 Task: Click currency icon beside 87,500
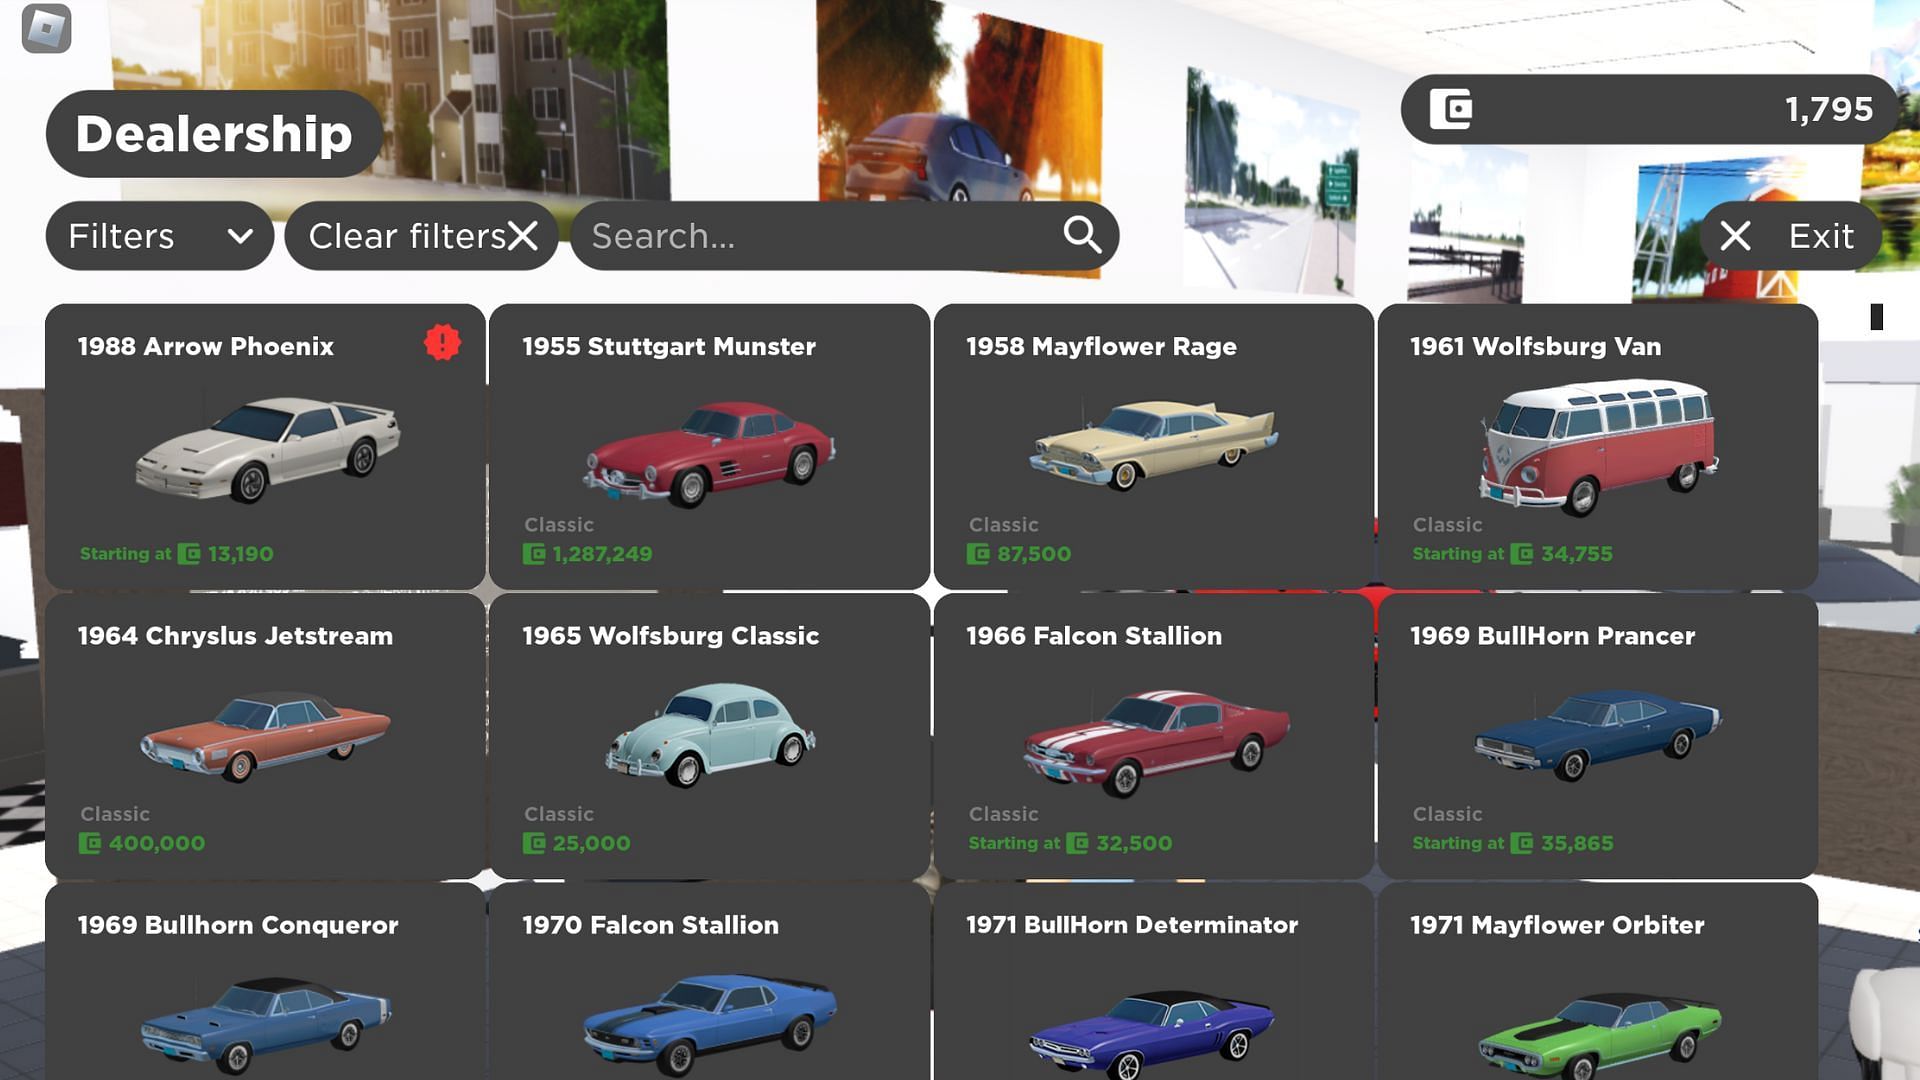978,554
